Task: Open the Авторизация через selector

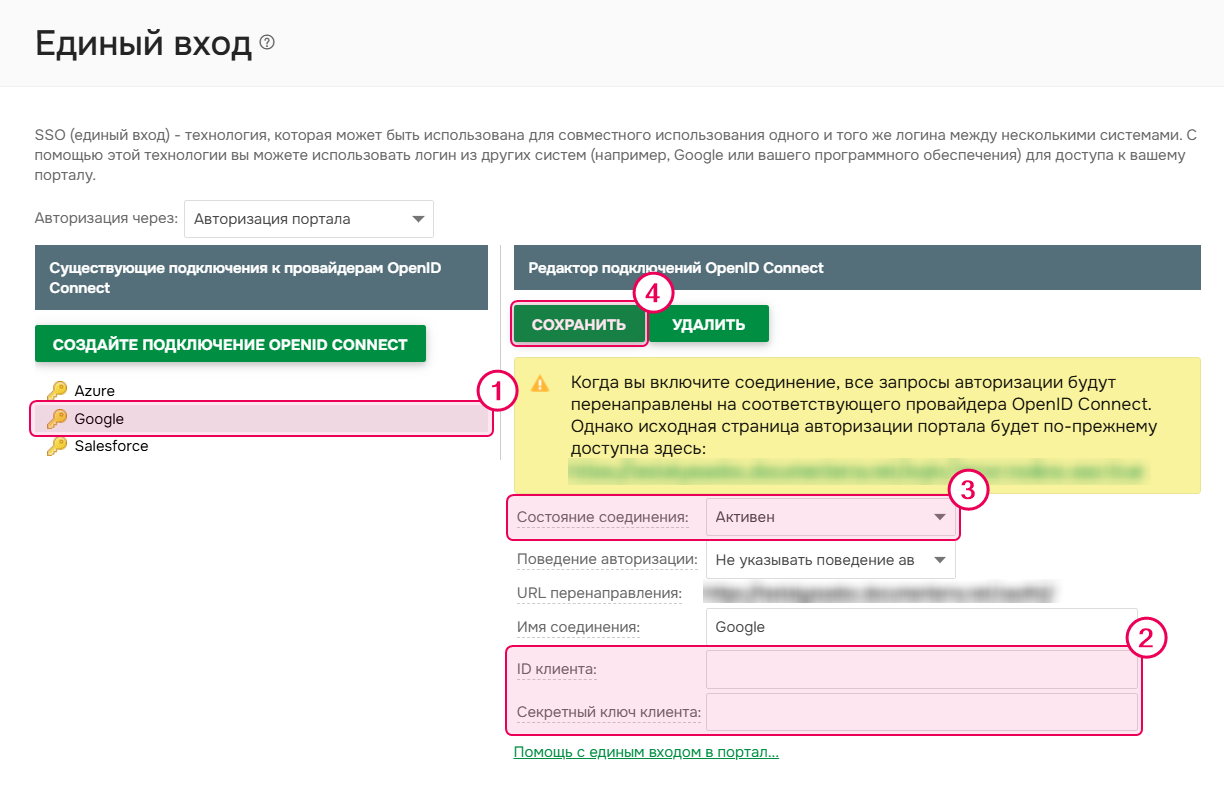Action: (308, 219)
